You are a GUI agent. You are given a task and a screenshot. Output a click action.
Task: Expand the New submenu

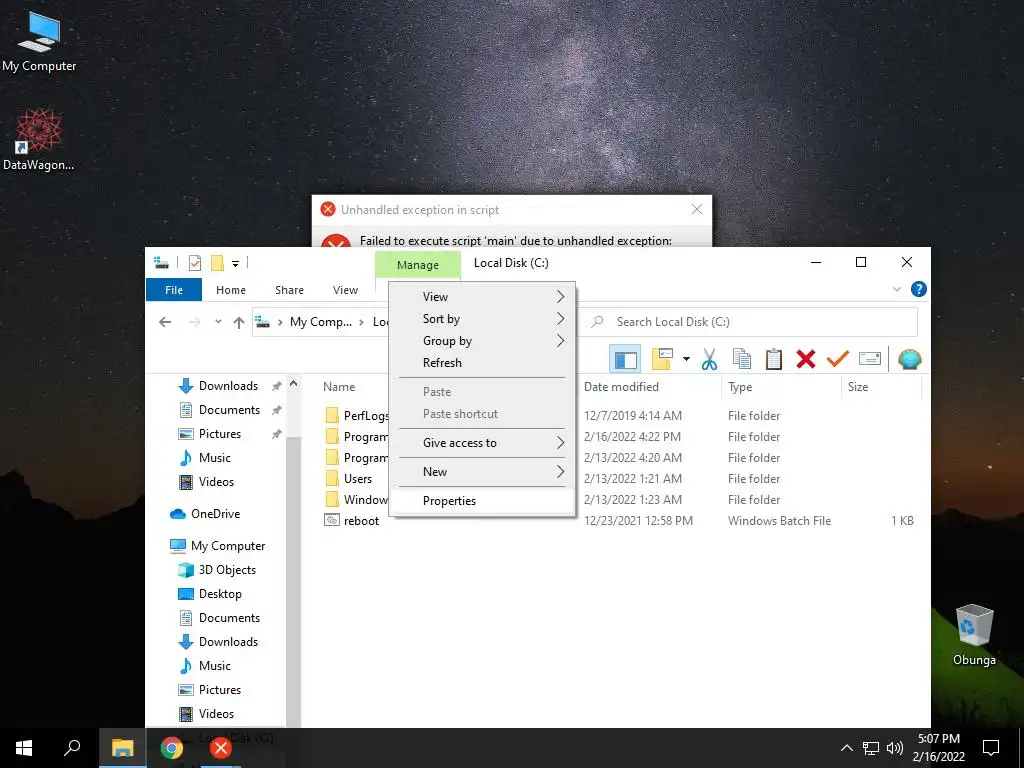[482, 472]
